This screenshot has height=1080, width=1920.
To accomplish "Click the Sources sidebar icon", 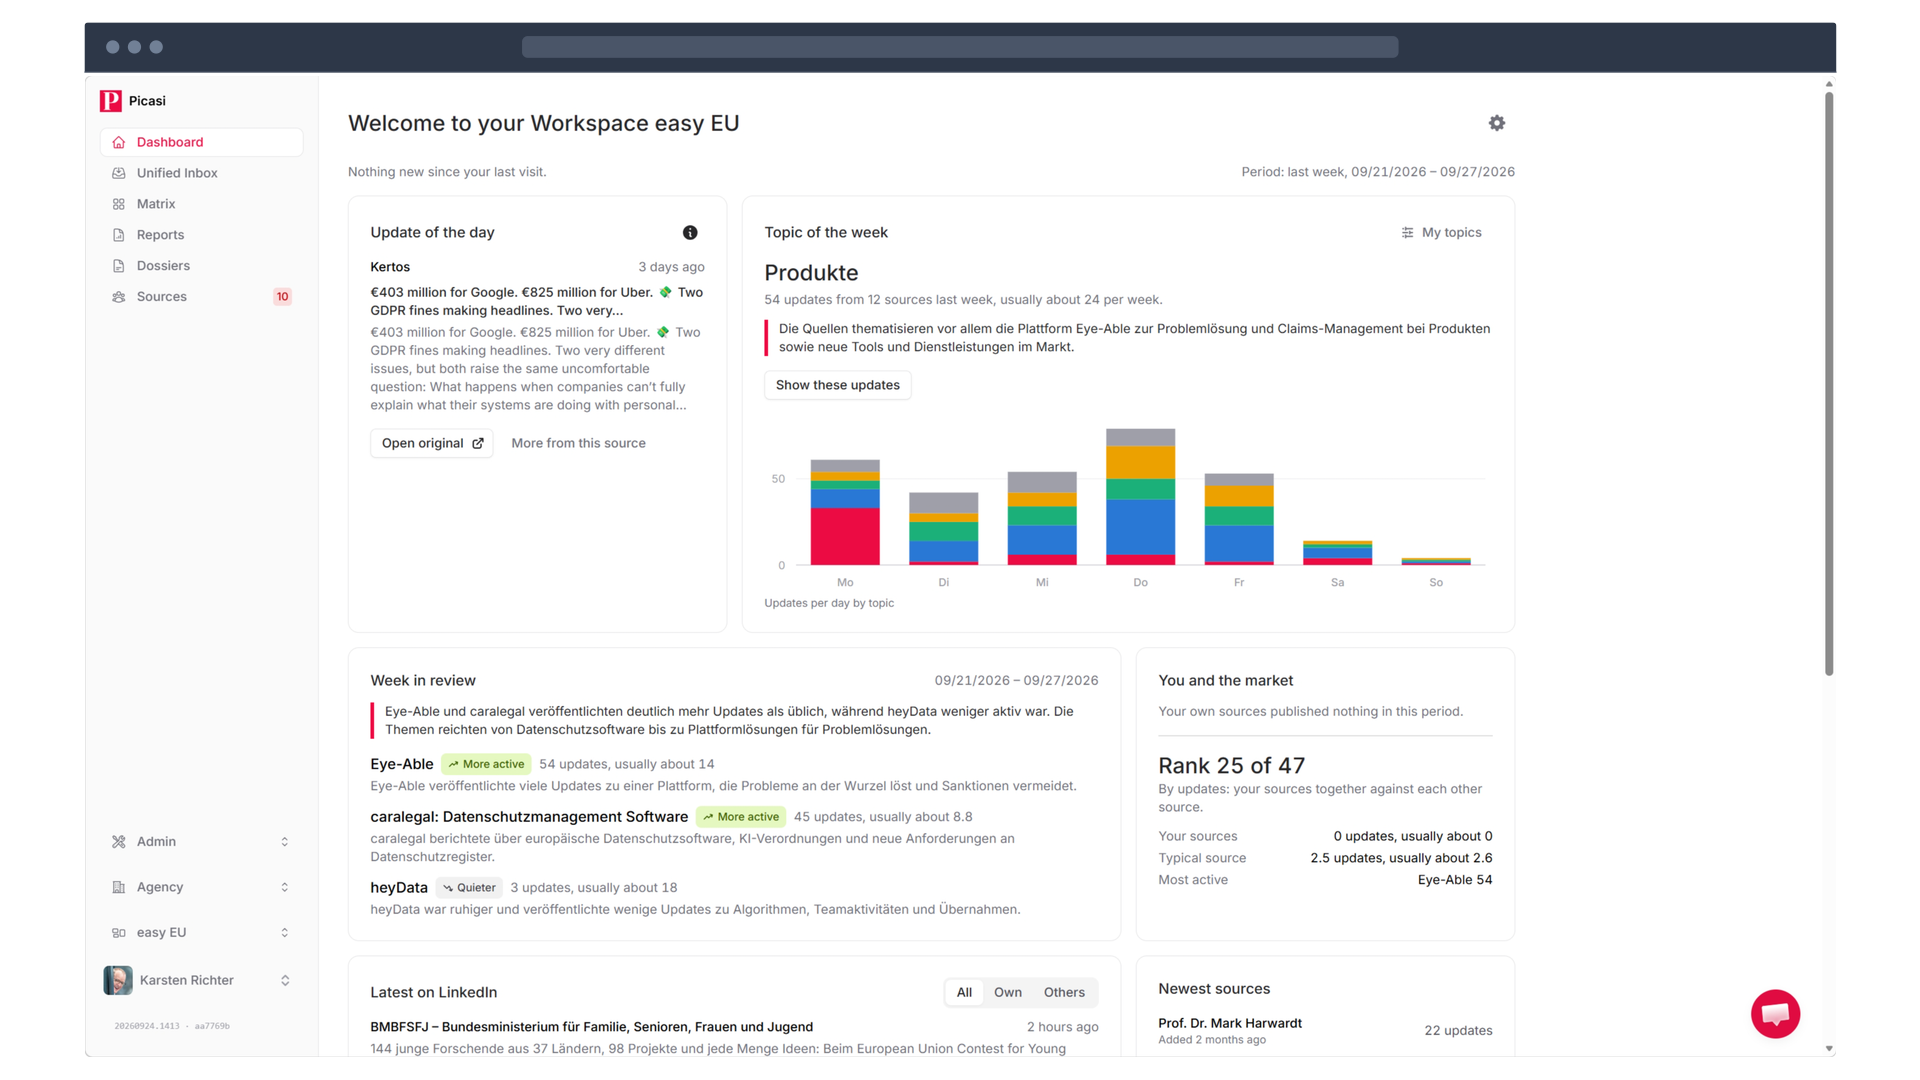I will click(119, 297).
